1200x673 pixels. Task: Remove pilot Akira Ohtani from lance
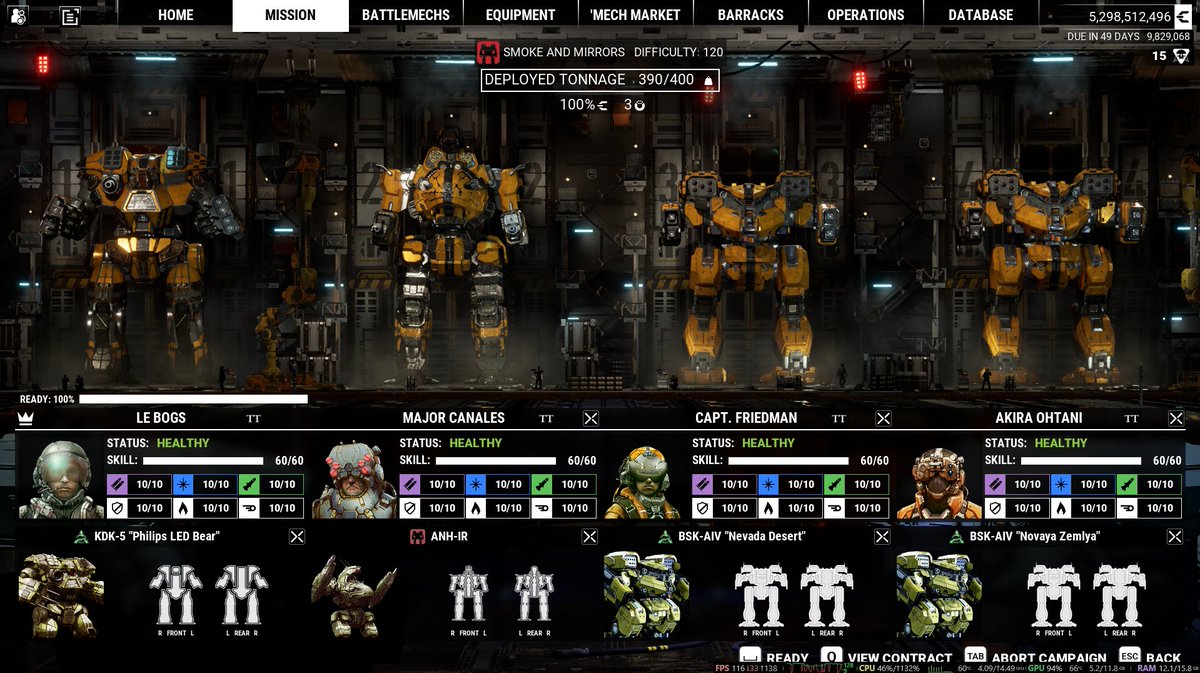pyautogui.click(x=1176, y=419)
